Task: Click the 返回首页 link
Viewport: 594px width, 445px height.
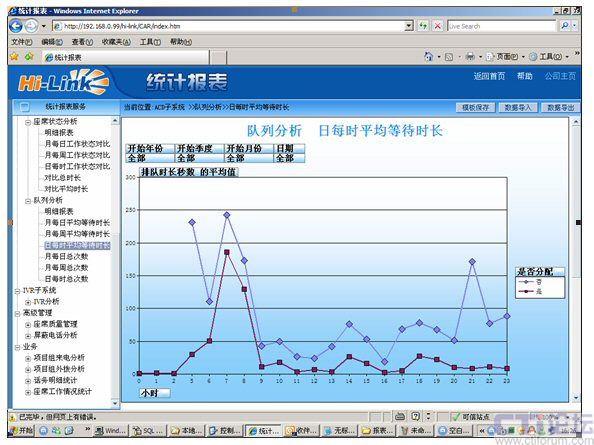Action: click(489, 76)
